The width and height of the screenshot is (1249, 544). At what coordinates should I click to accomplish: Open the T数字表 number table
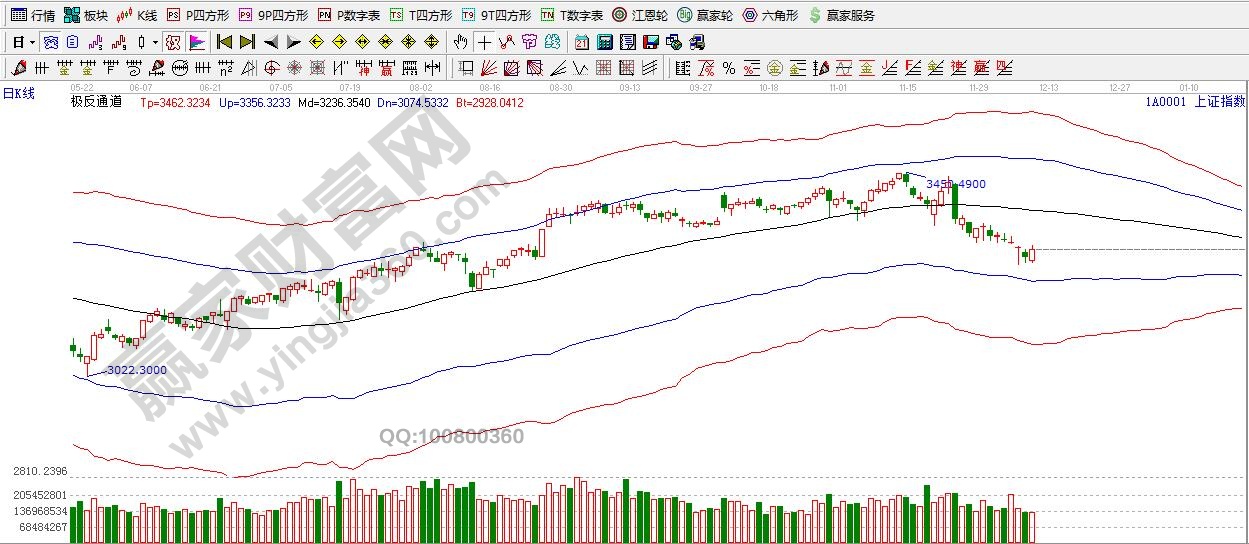pyautogui.click(x=572, y=15)
